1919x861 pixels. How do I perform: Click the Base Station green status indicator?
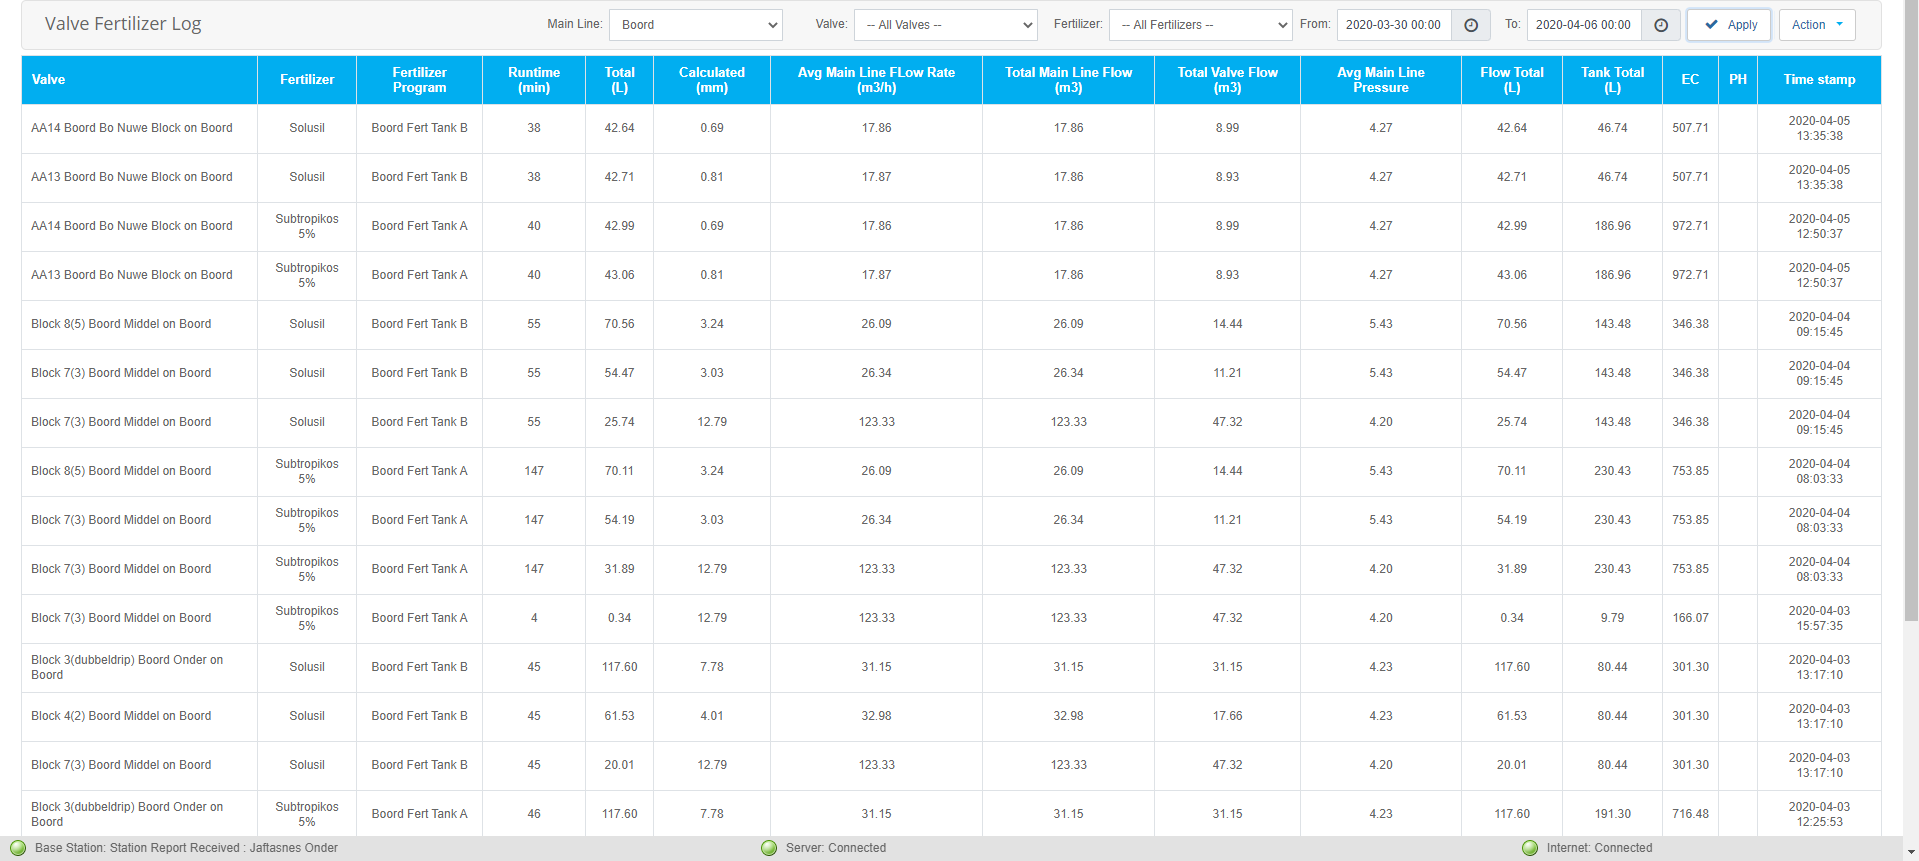coord(18,848)
